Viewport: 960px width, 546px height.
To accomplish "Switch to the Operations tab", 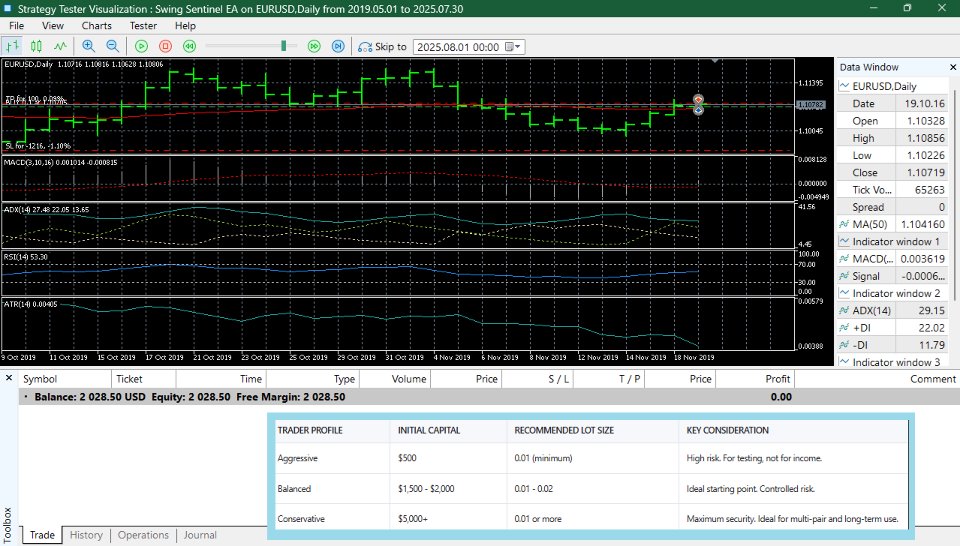I will click(143, 535).
